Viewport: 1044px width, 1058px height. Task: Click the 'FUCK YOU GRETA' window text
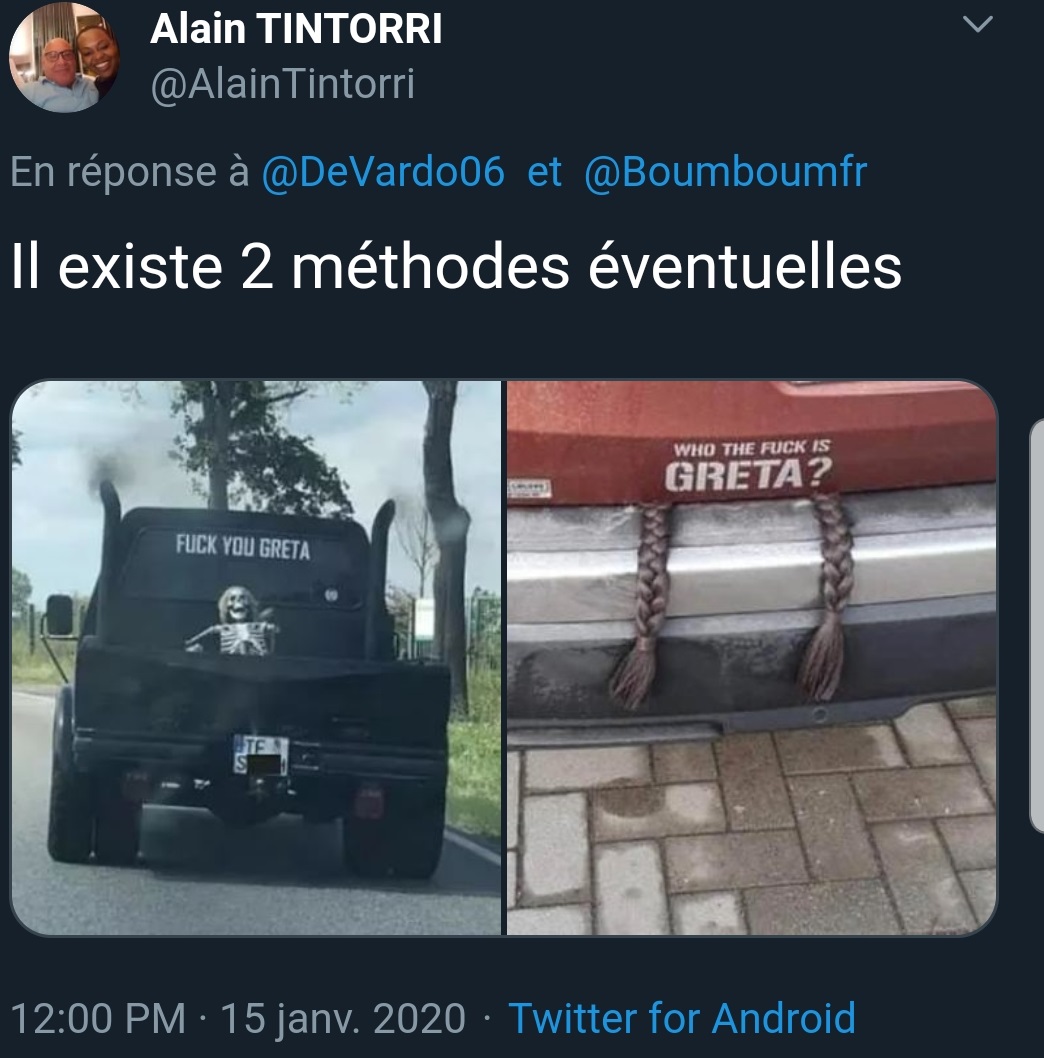(243, 547)
